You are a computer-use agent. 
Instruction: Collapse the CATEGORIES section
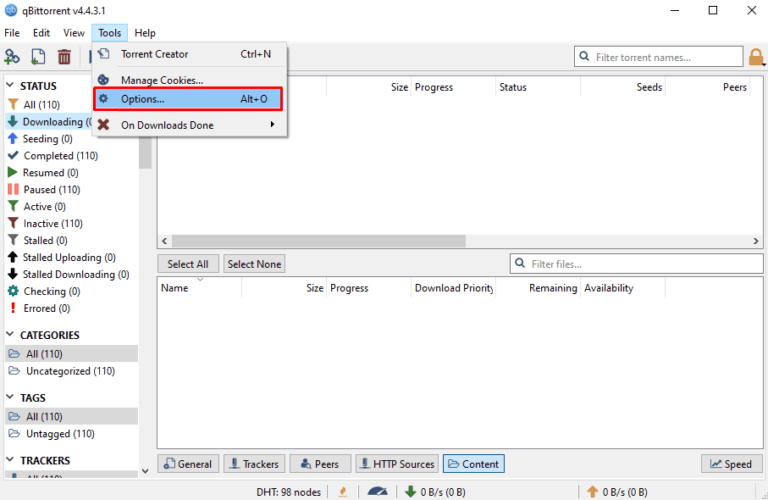pos(10,334)
